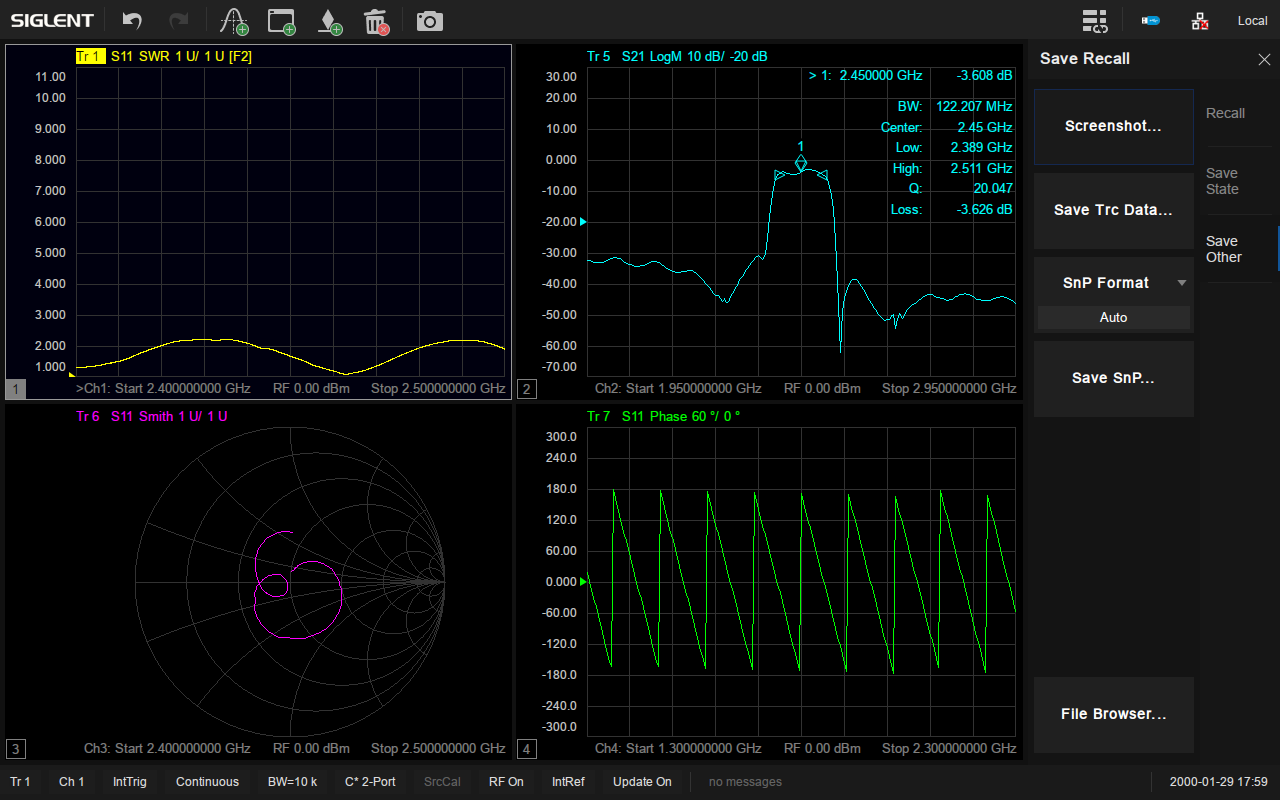This screenshot has height=800, width=1280.
Task: Toggle RF On in status bar
Action: [506, 782]
